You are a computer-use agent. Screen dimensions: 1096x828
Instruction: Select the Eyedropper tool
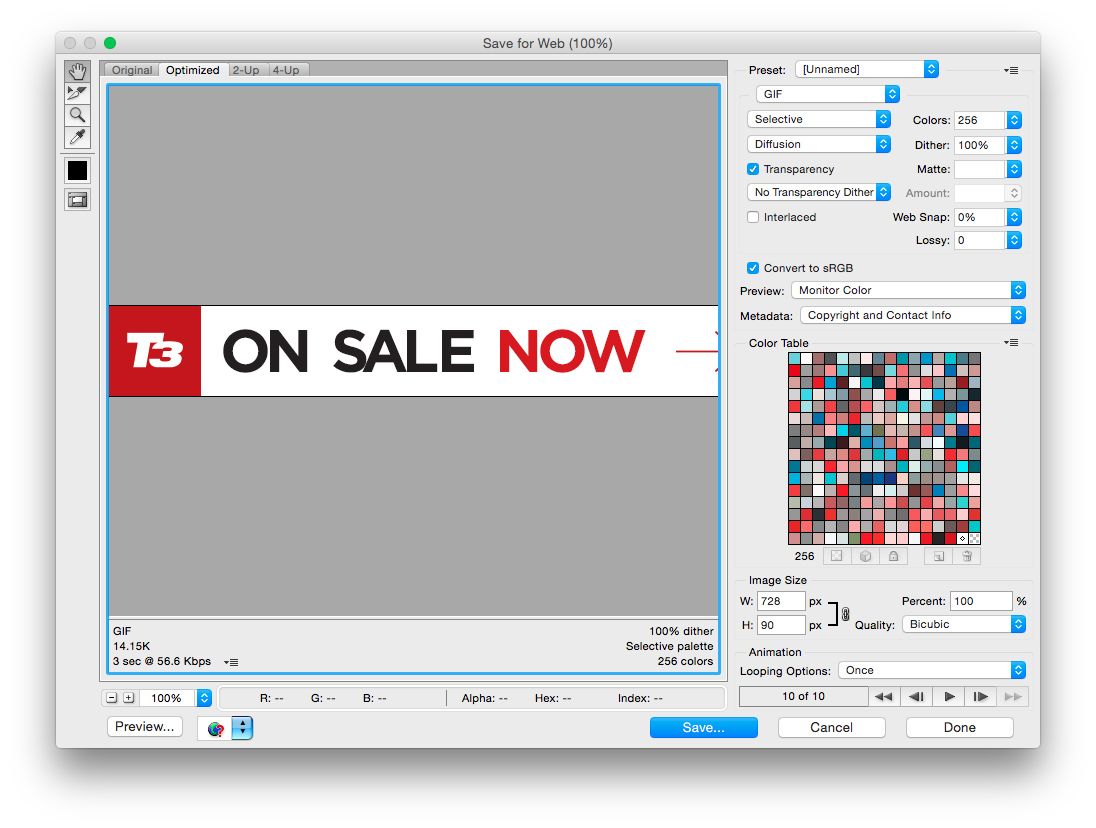point(77,137)
